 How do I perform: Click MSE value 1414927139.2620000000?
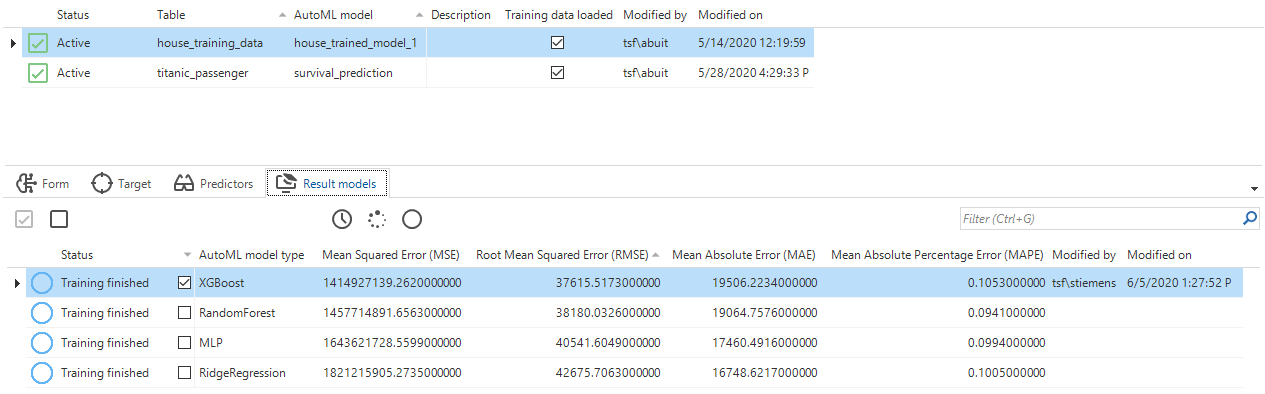click(392, 283)
